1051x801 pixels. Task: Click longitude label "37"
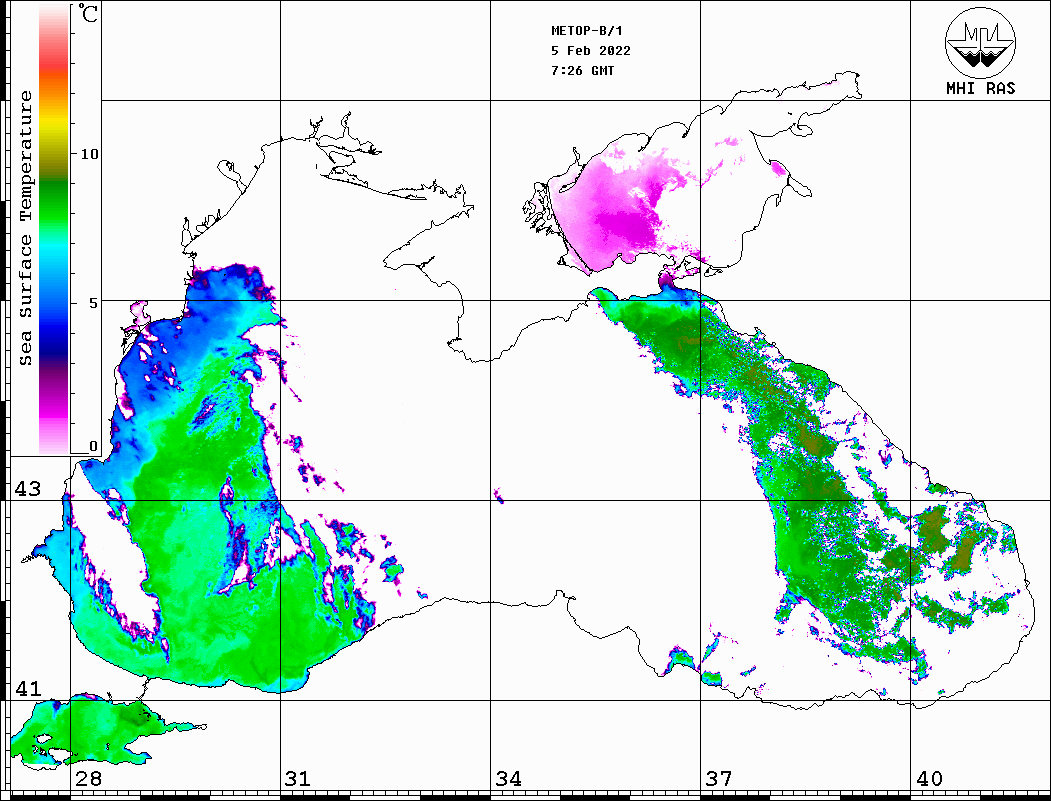pyautogui.click(x=719, y=778)
